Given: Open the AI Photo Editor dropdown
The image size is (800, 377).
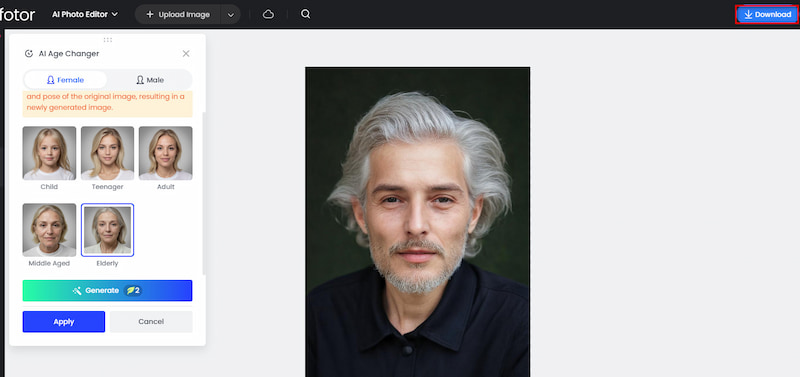Looking at the screenshot, I should coord(85,14).
